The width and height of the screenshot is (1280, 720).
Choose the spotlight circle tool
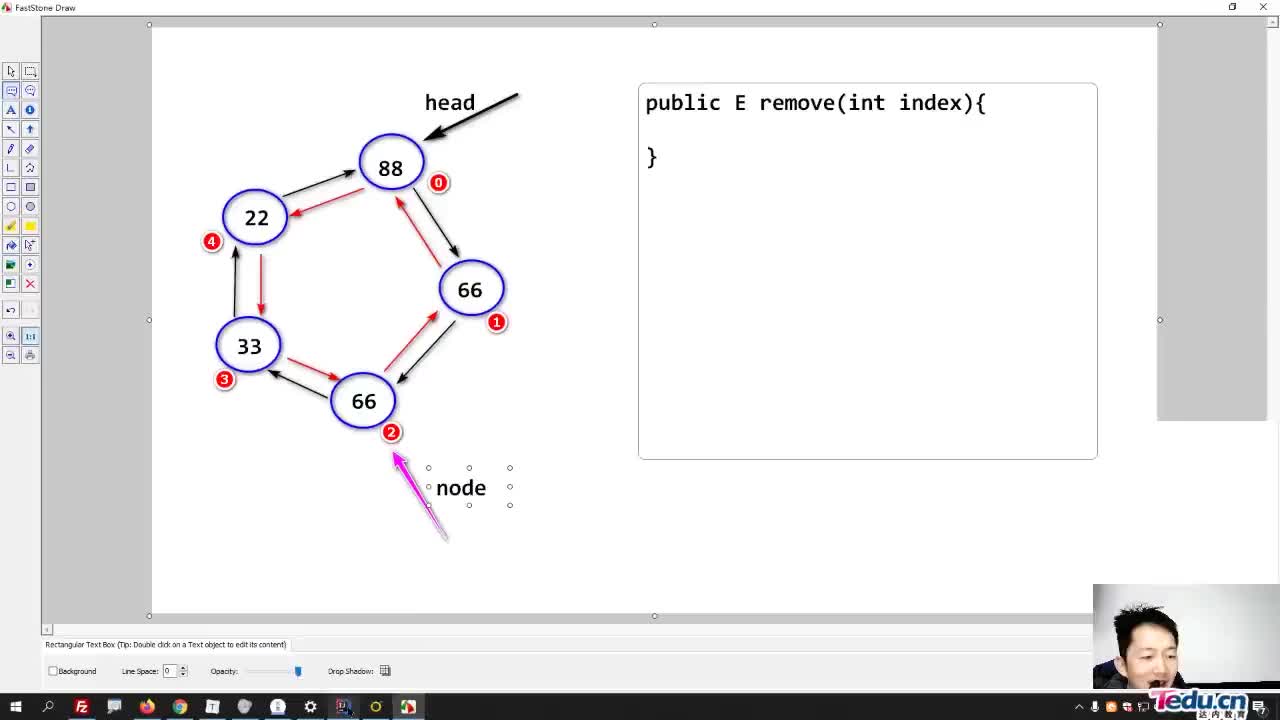click(x=30, y=265)
